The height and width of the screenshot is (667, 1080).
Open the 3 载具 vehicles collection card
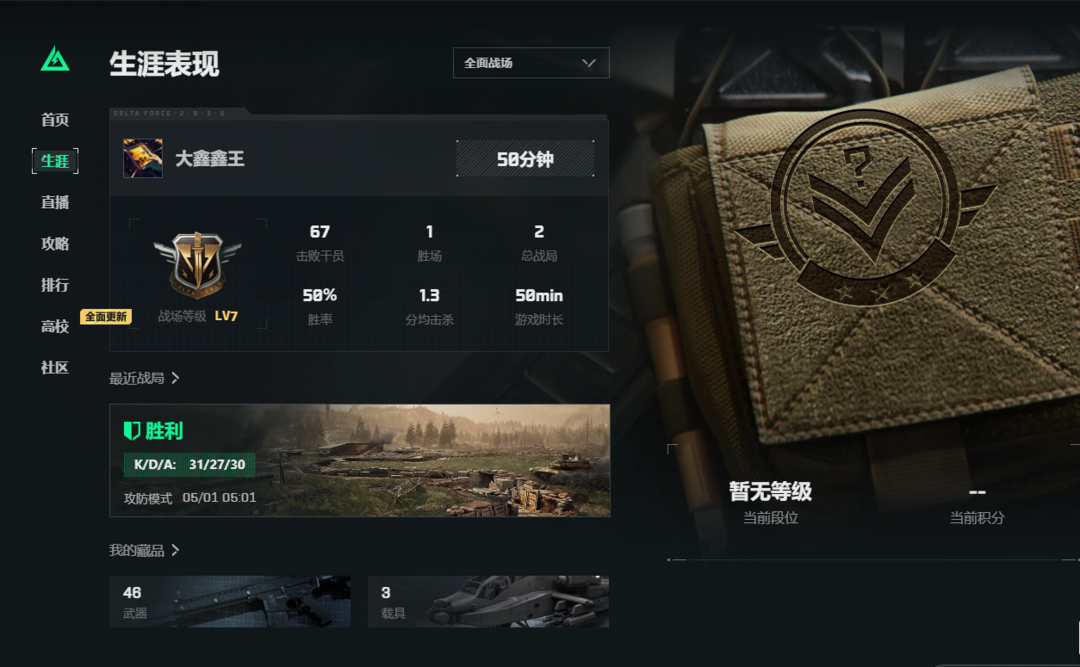click(488, 602)
